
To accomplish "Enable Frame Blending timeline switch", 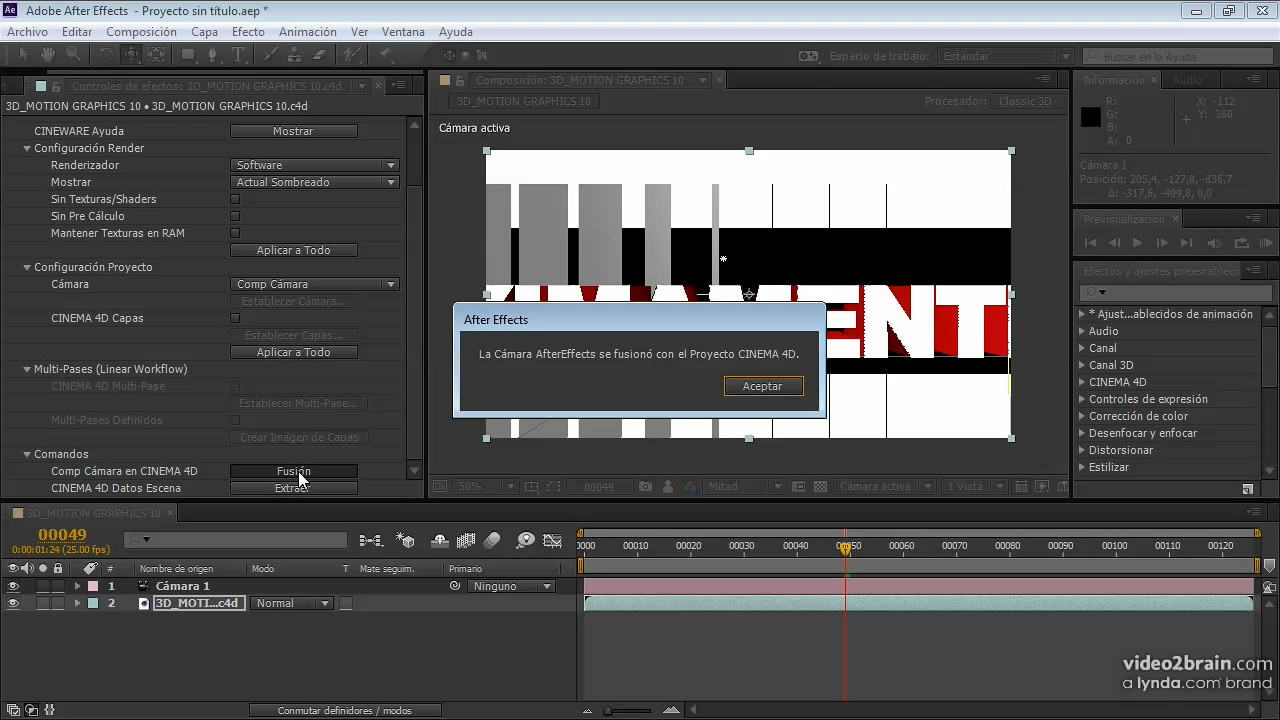I will point(466,541).
